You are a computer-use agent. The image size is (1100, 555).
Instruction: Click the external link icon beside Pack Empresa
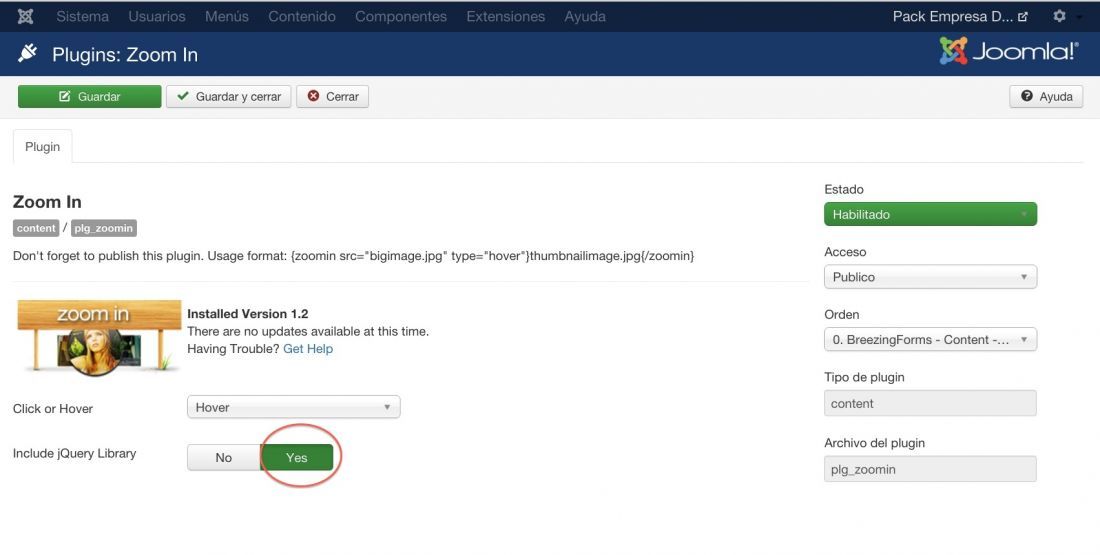(1023, 17)
